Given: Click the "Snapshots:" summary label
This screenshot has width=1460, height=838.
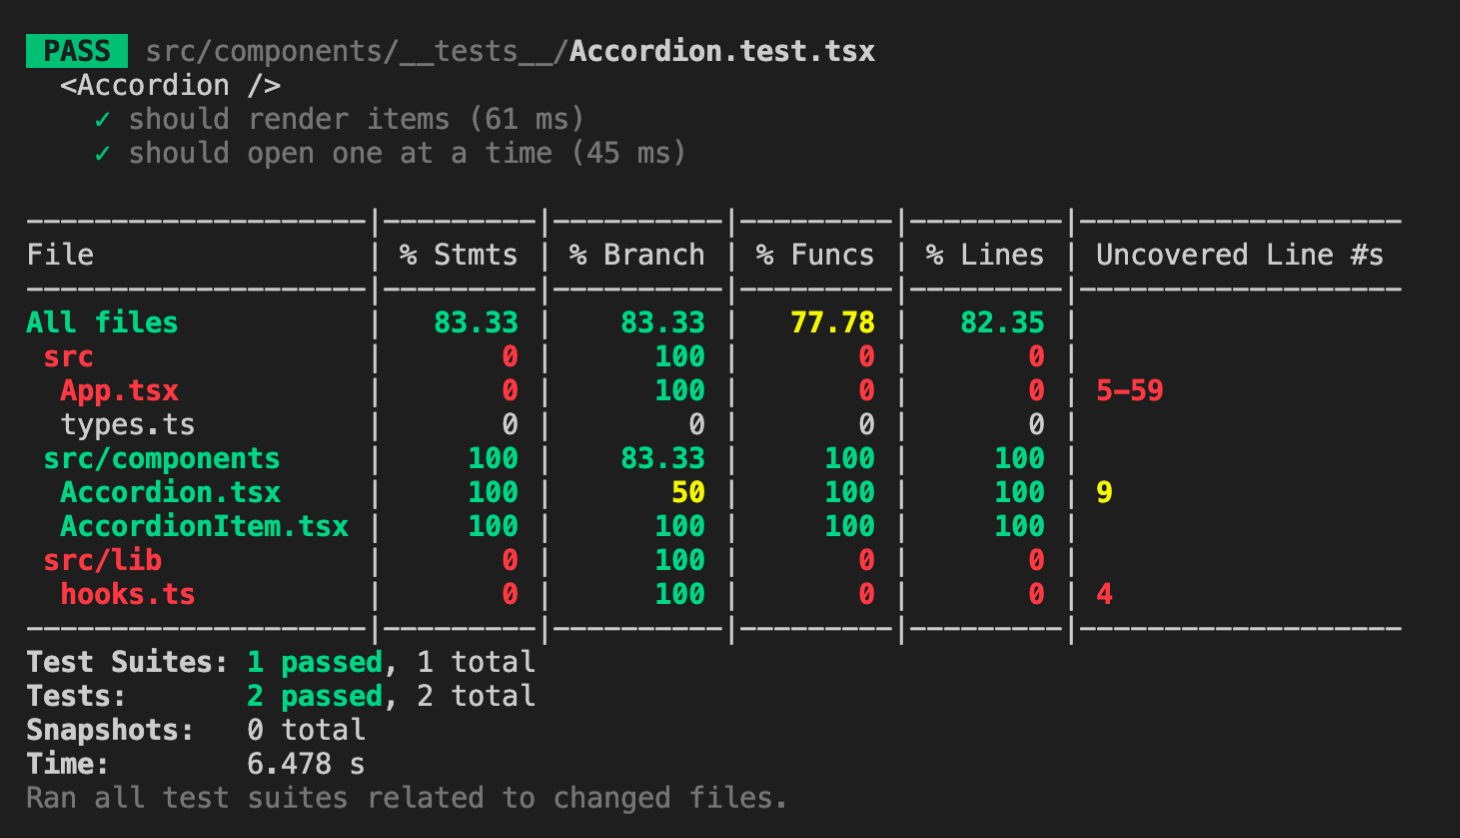Looking at the screenshot, I should [110, 730].
